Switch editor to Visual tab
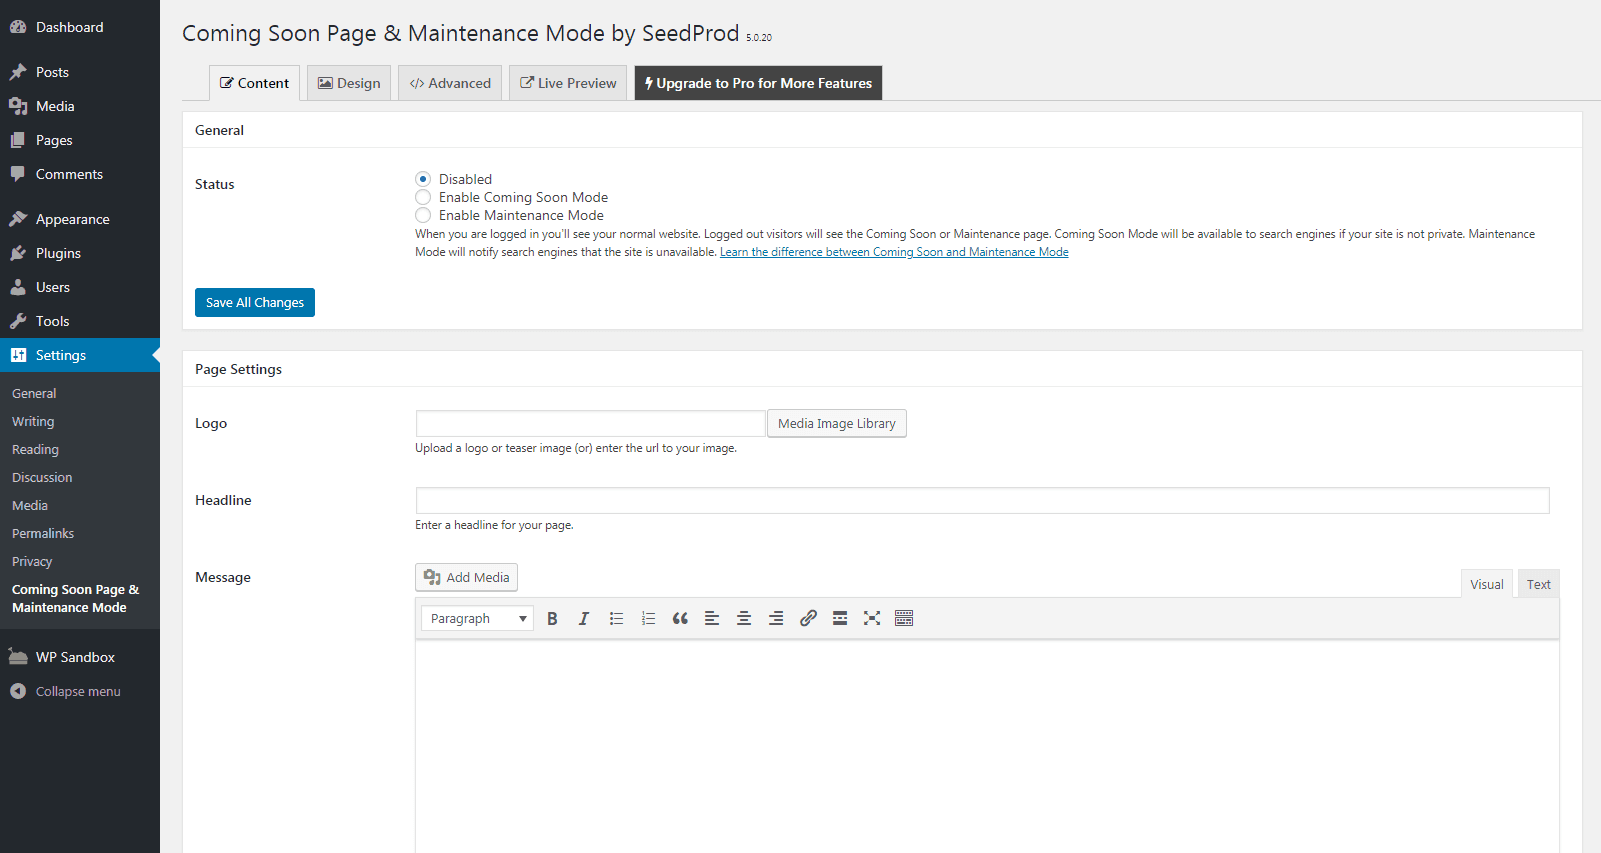The height and width of the screenshot is (853, 1601). pos(1487,584)
